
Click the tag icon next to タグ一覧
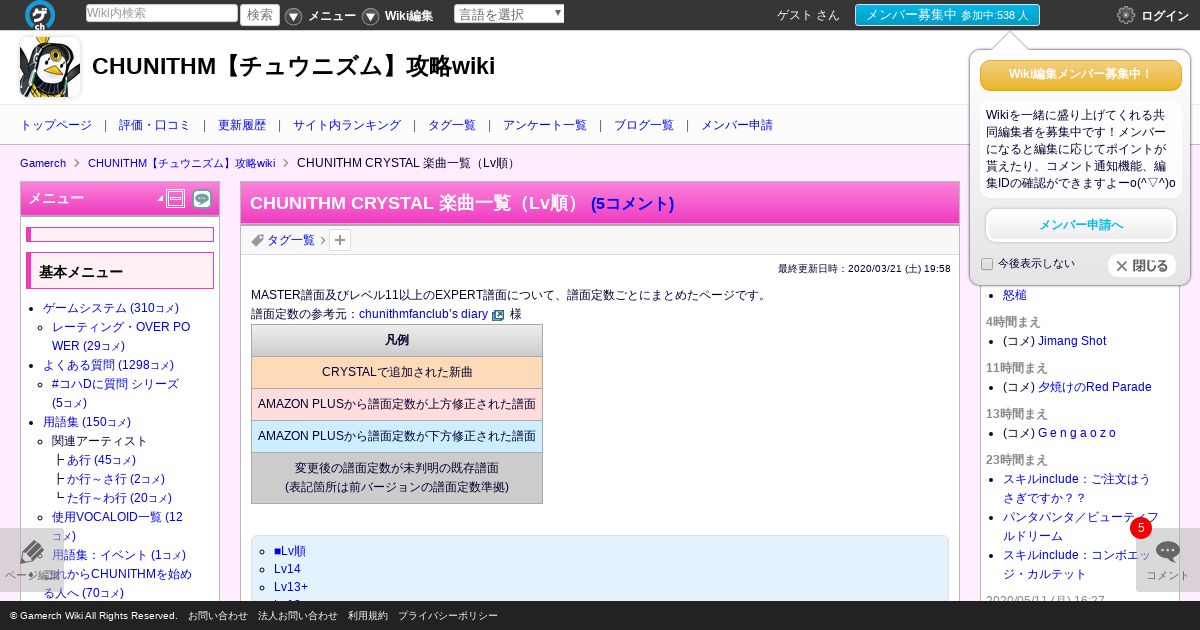click(257, 240)
